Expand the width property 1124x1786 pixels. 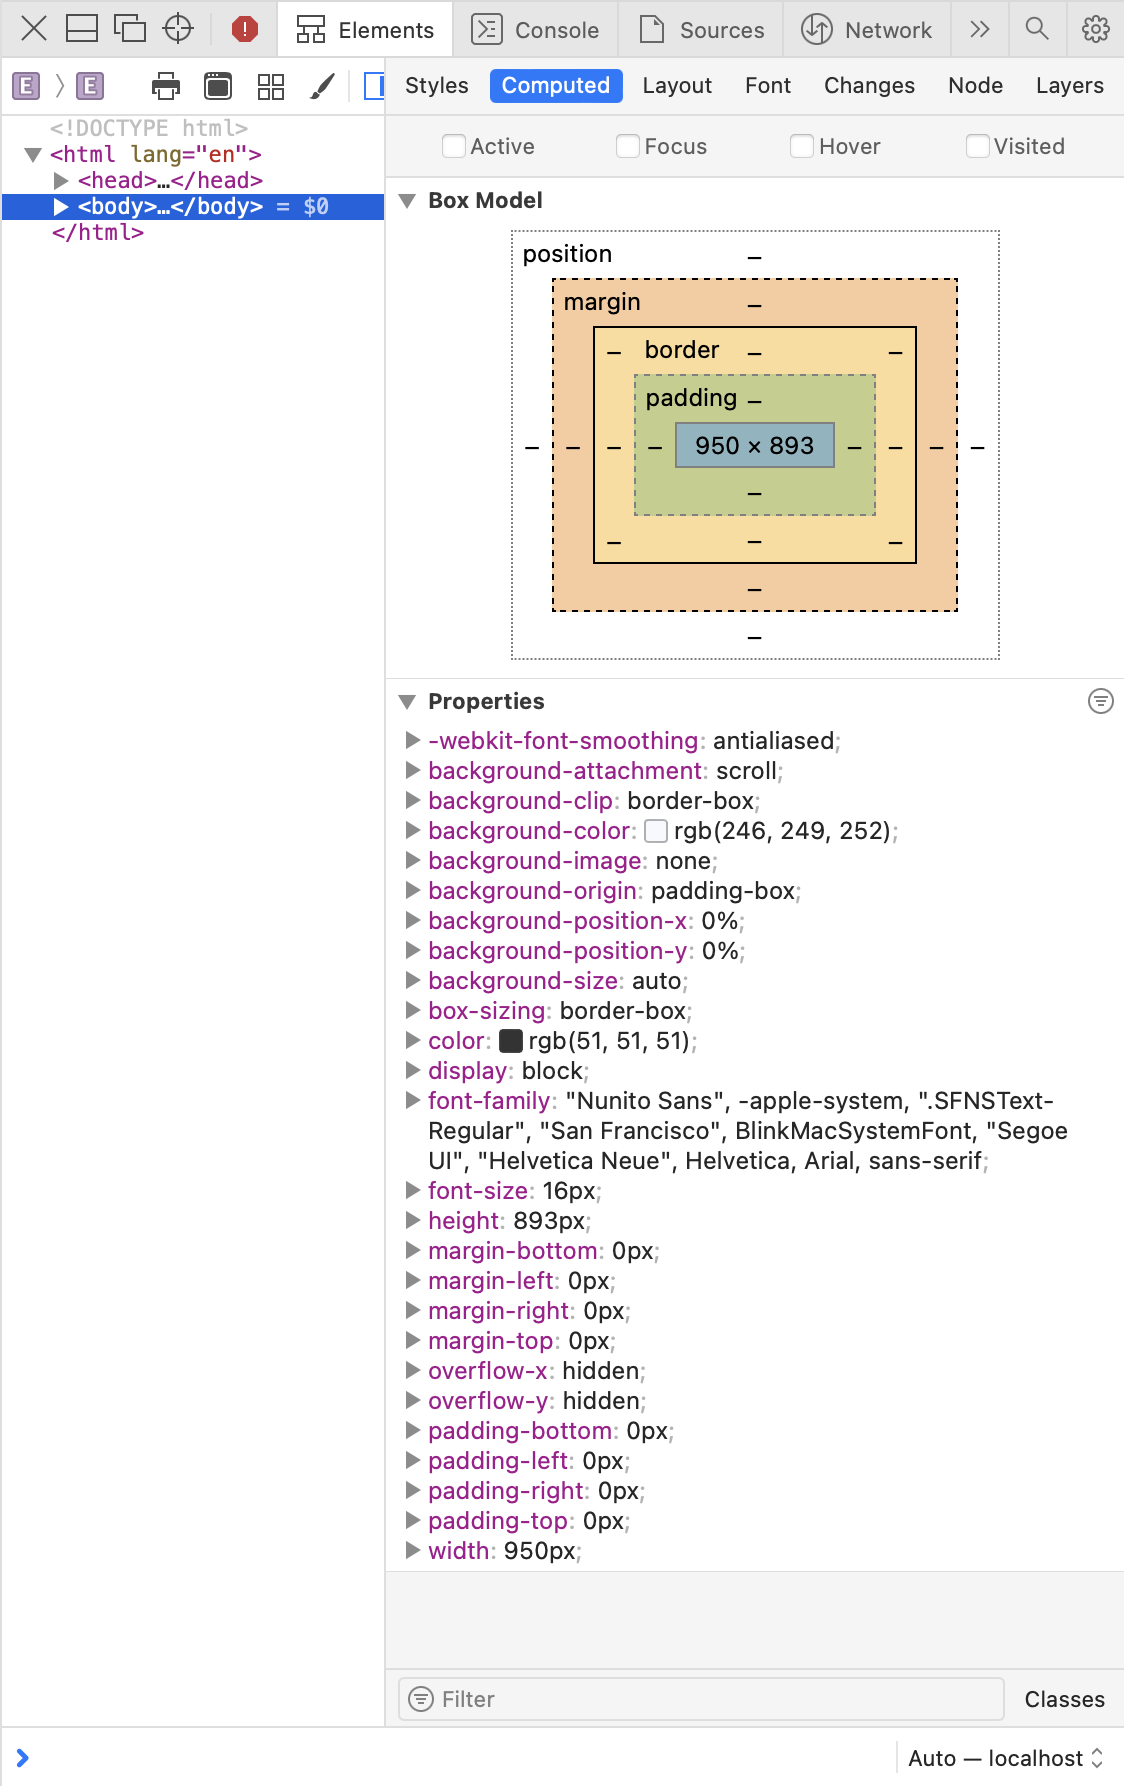412,1550
